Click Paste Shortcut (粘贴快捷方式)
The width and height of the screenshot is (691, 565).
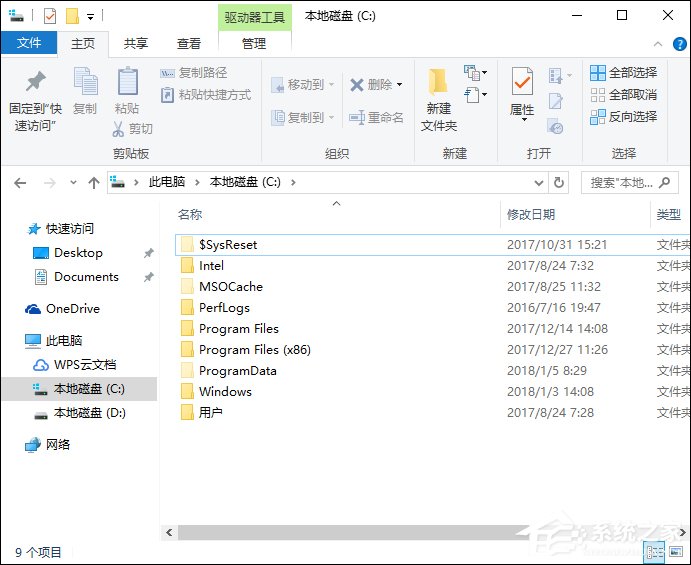pos(206,95)
